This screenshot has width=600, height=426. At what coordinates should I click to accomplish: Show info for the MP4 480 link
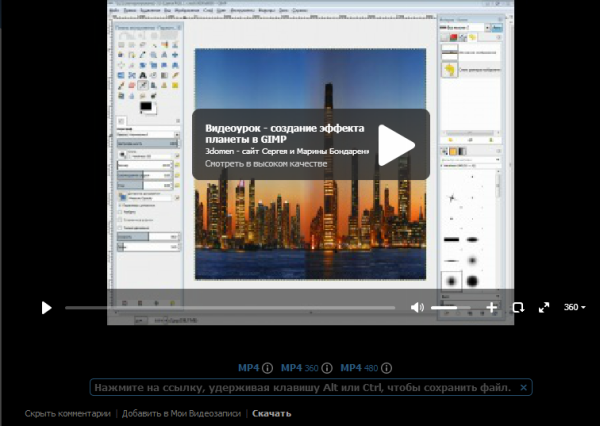point(386,368)
